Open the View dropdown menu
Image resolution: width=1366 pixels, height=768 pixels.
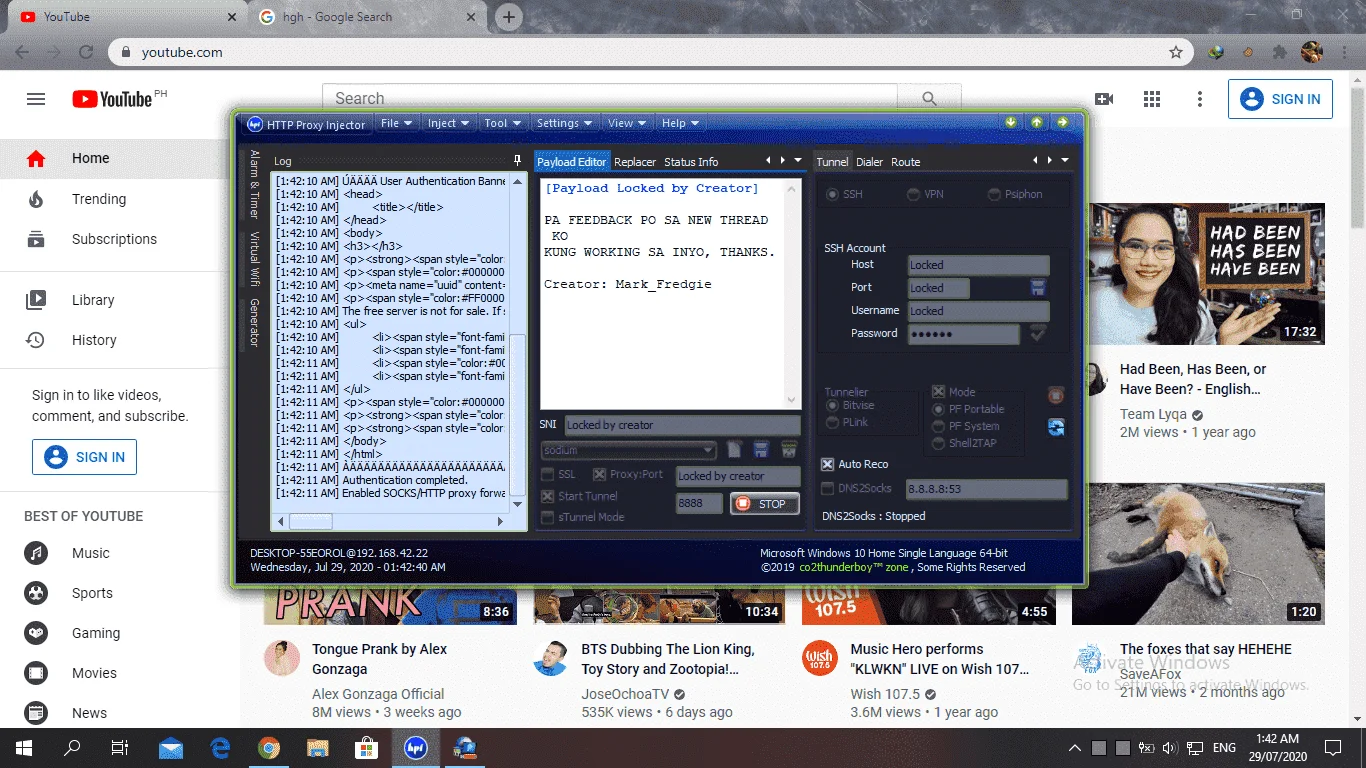click(x=627, y=123)
